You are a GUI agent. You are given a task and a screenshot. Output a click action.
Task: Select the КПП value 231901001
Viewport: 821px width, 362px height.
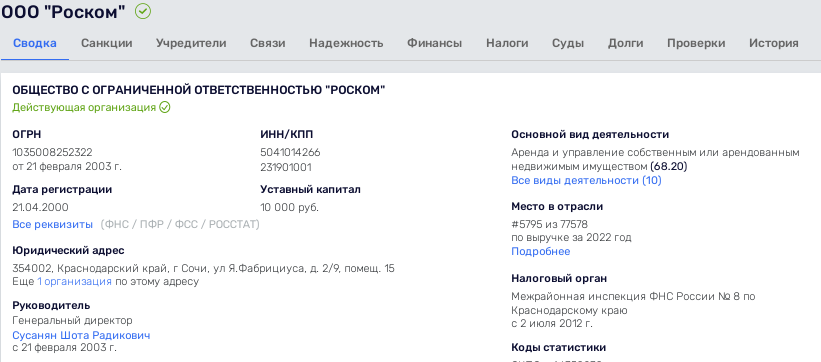286,168
